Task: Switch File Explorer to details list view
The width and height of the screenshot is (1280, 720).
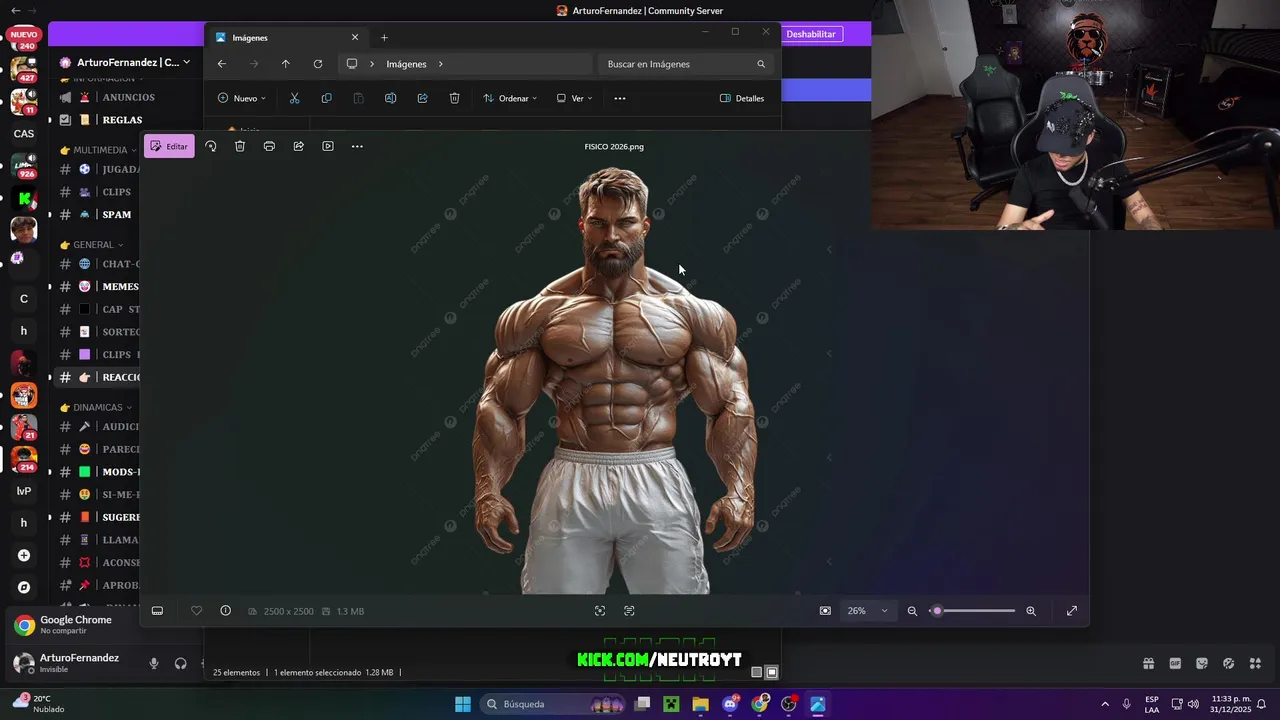Action: point(757,673)
